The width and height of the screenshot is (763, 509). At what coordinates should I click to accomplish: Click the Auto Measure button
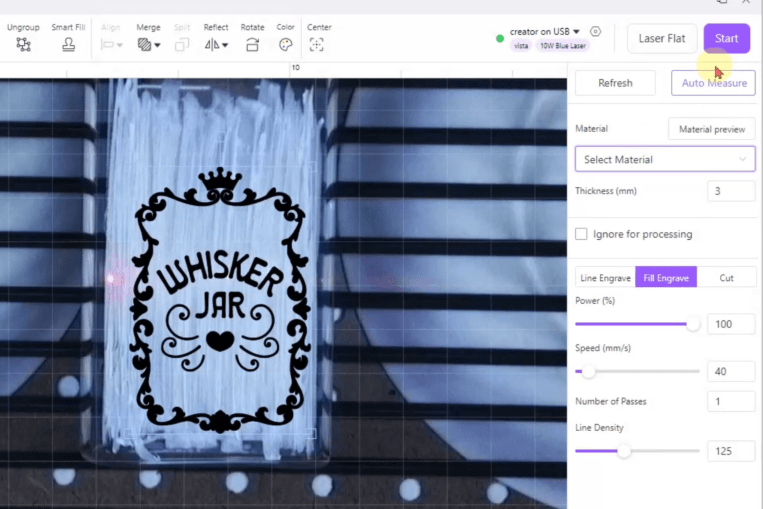point(713,83)
